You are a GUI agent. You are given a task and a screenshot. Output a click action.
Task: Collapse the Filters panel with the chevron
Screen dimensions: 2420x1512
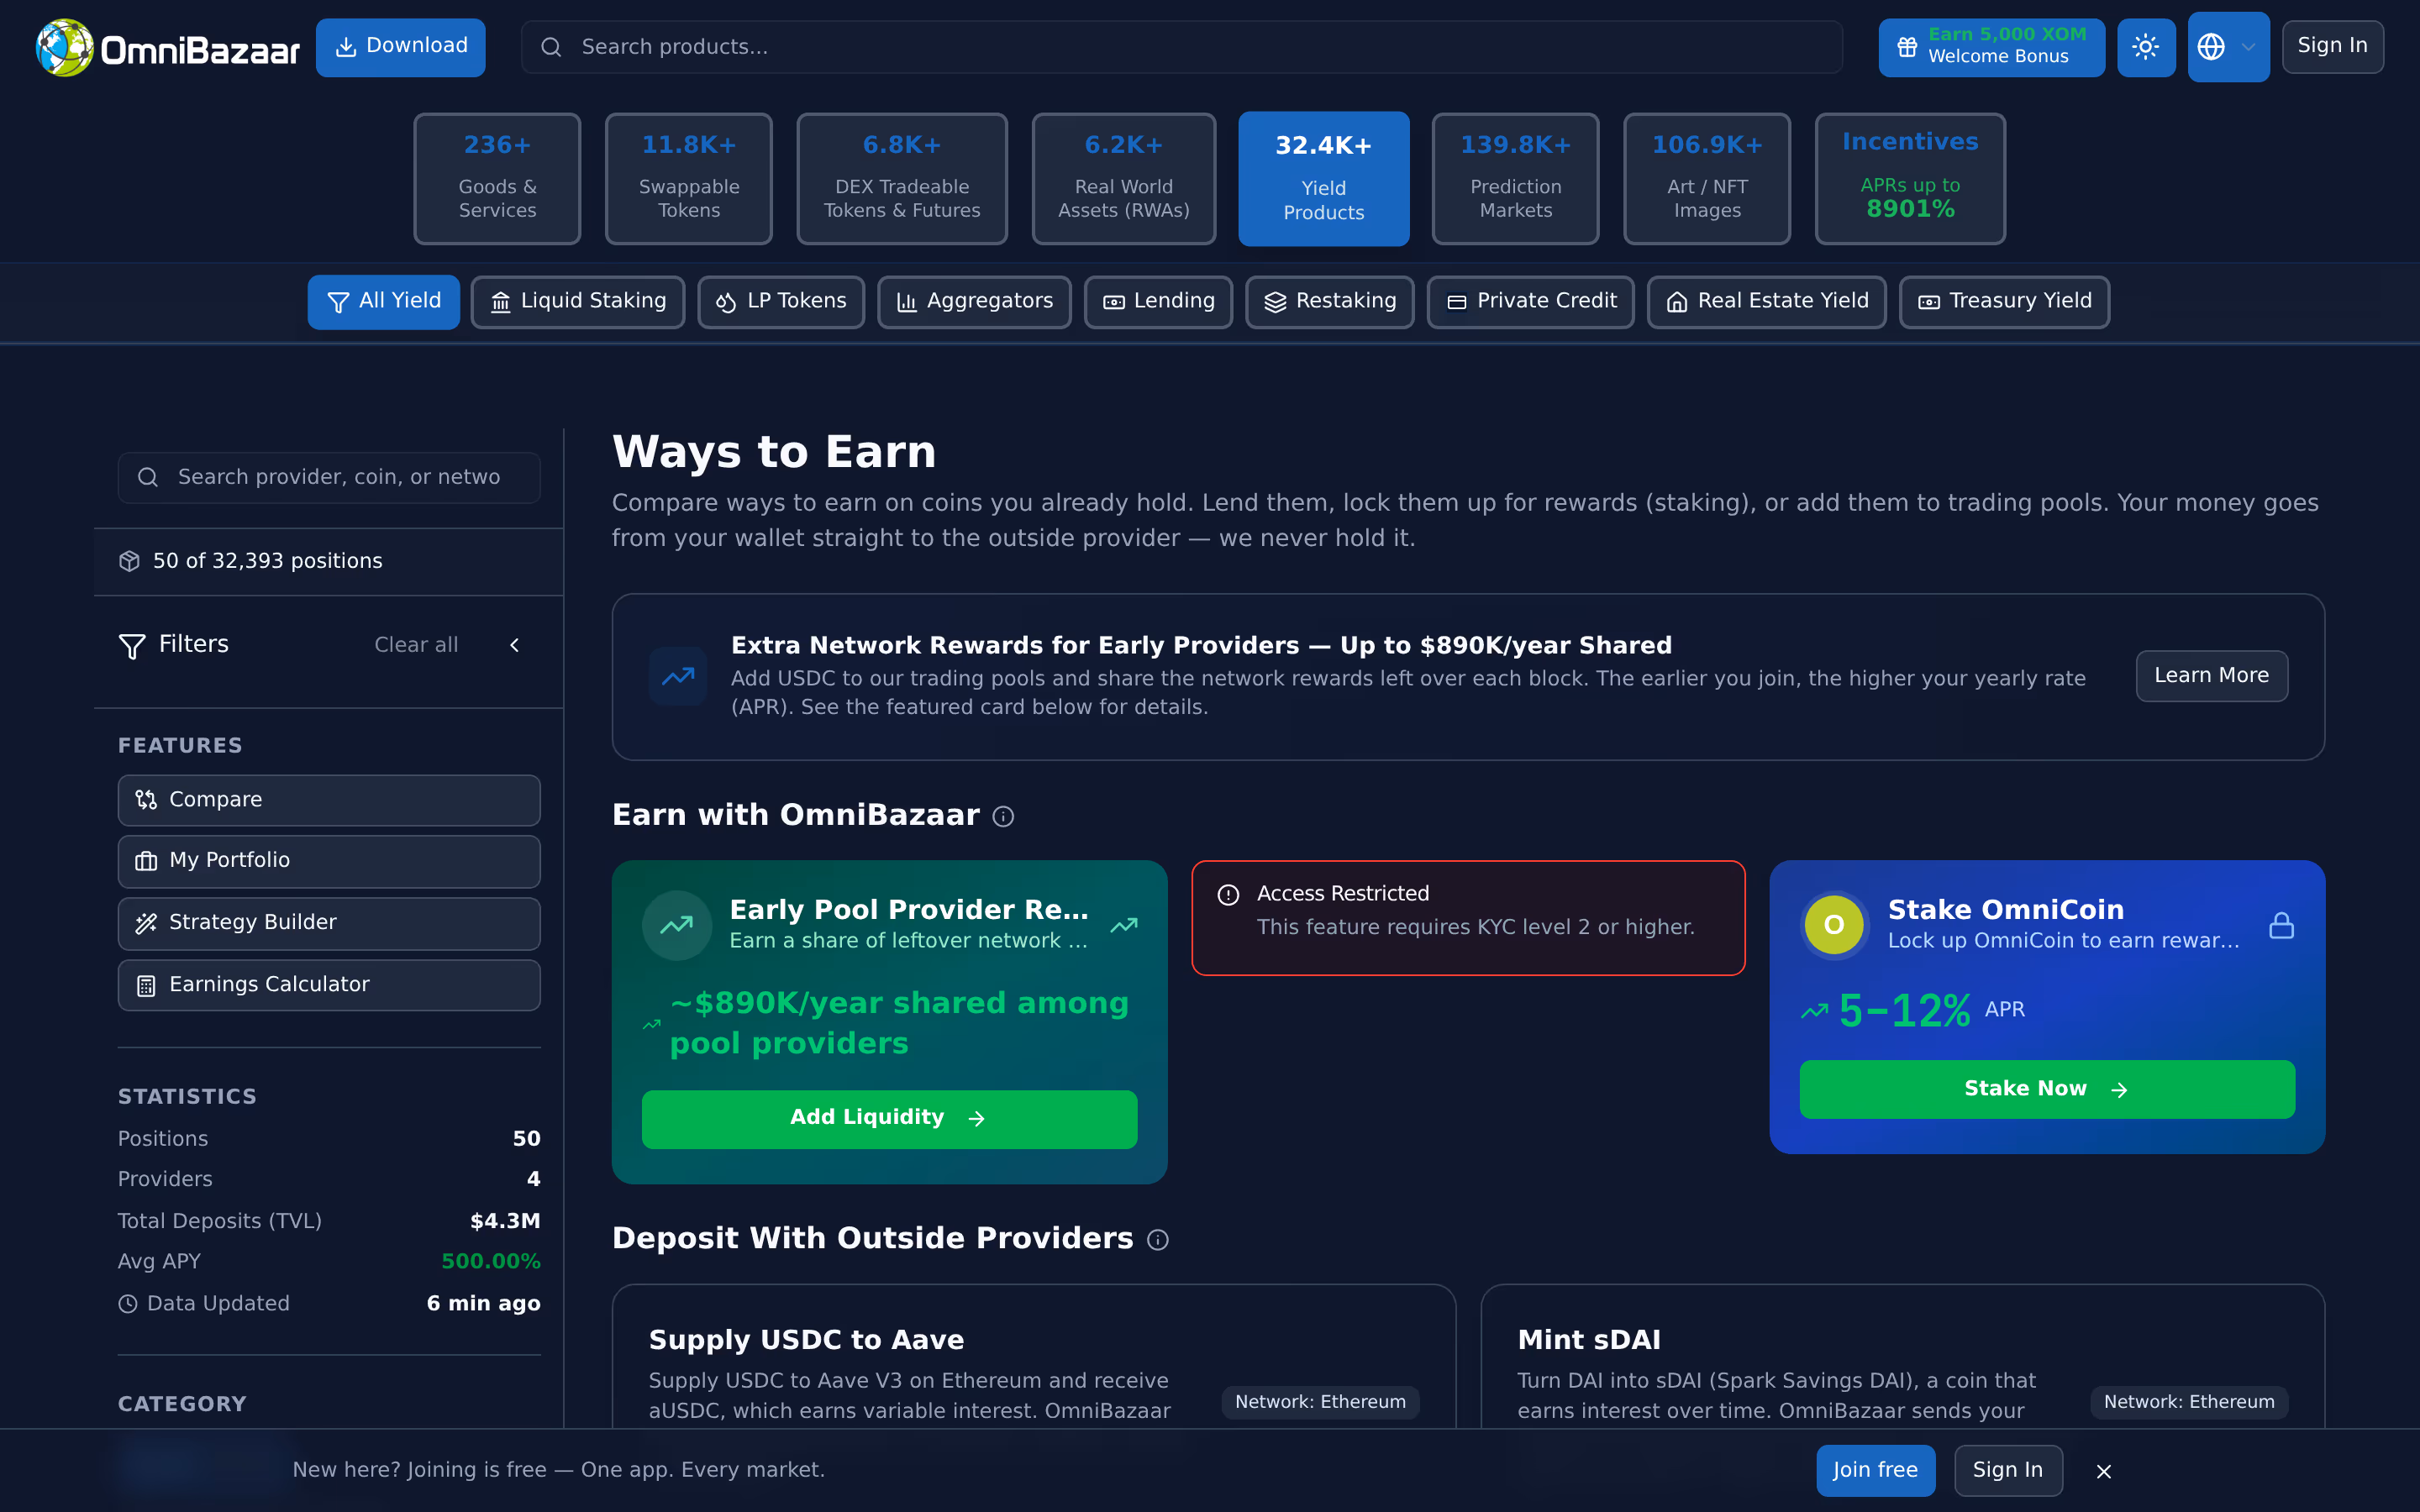[x=515, y=645]
